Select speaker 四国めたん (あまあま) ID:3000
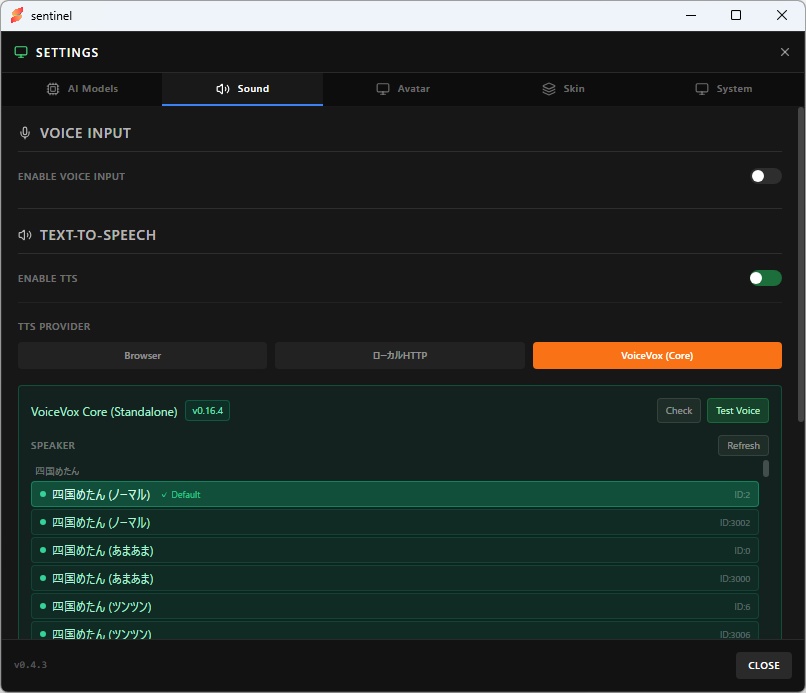Viewport: 806px width, 693px height. tap(395, 579)
